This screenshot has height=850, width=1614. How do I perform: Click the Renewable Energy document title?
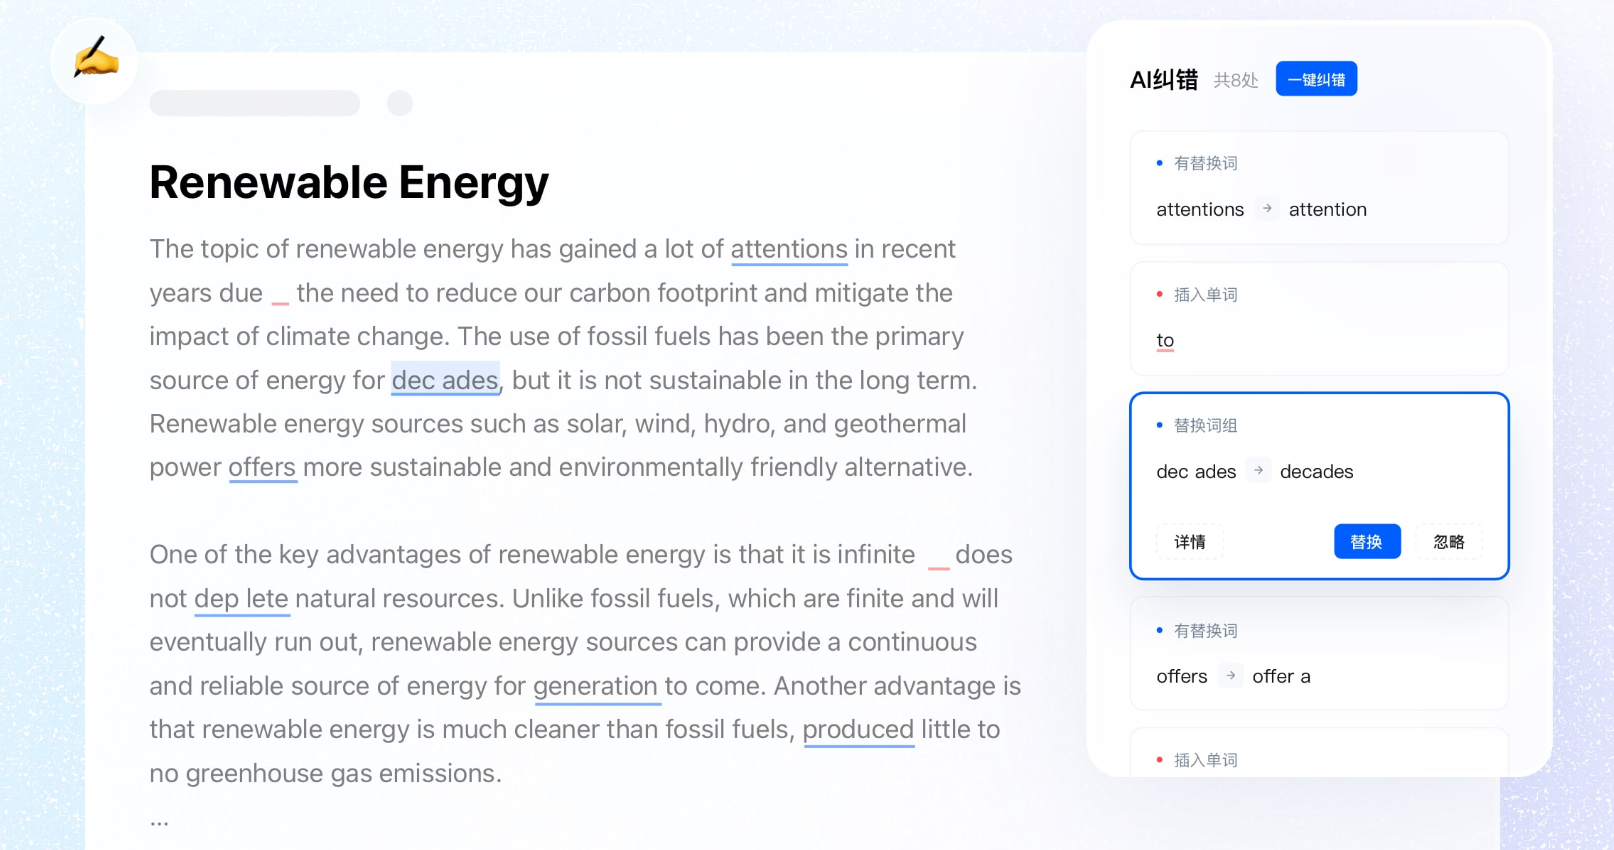349,183
